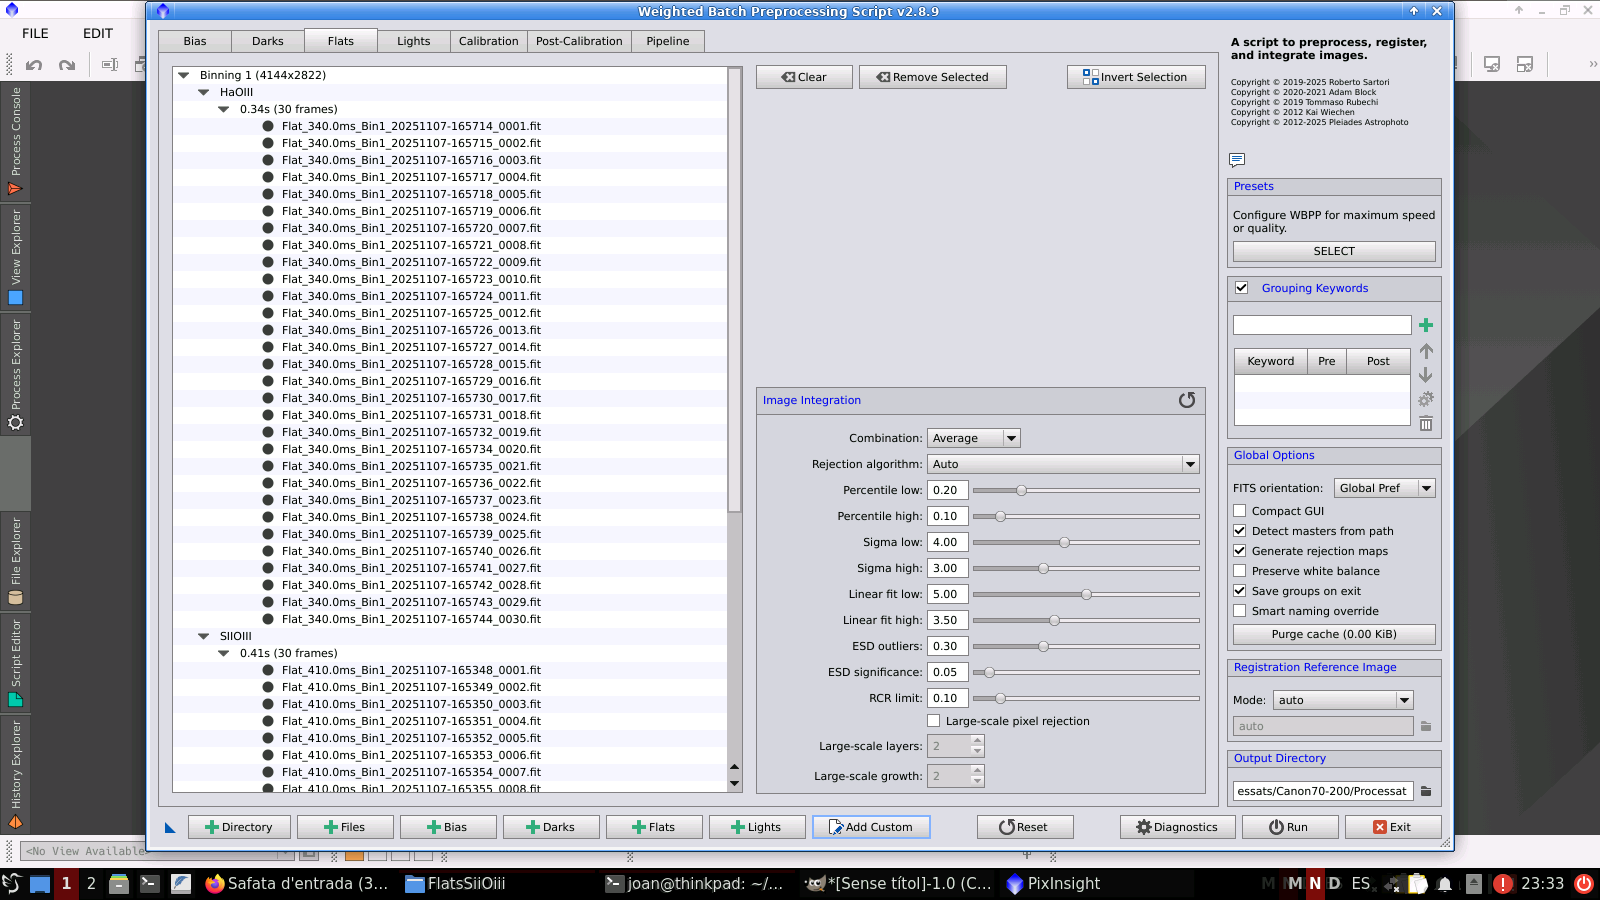
Task: Click the move keyword up arrow
Action: click(x=1426, y=351)
